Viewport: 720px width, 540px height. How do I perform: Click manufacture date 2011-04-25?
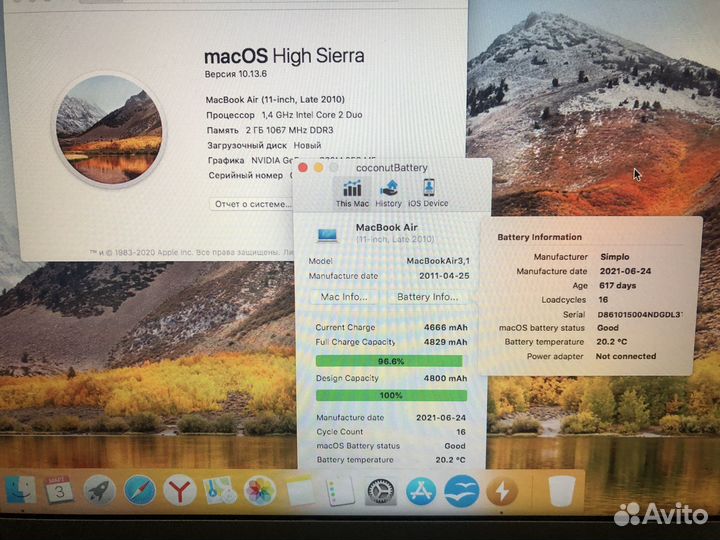click(x=444, y=276)
